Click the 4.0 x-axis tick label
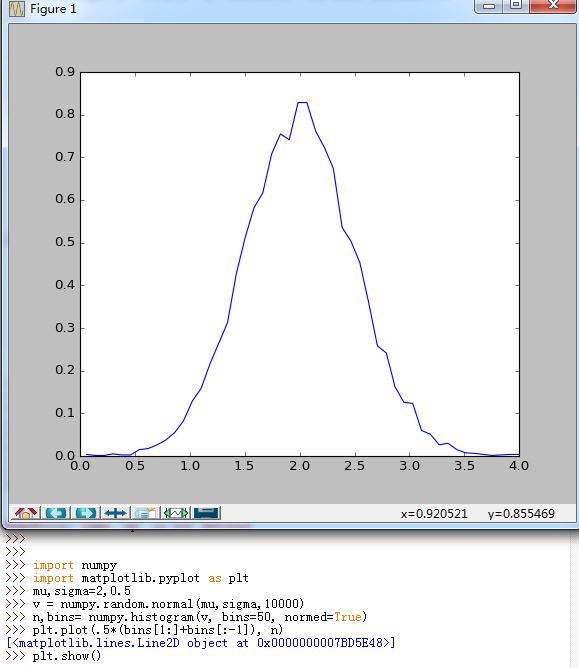This screenshot has height=668, width=579. pos(519,466)
